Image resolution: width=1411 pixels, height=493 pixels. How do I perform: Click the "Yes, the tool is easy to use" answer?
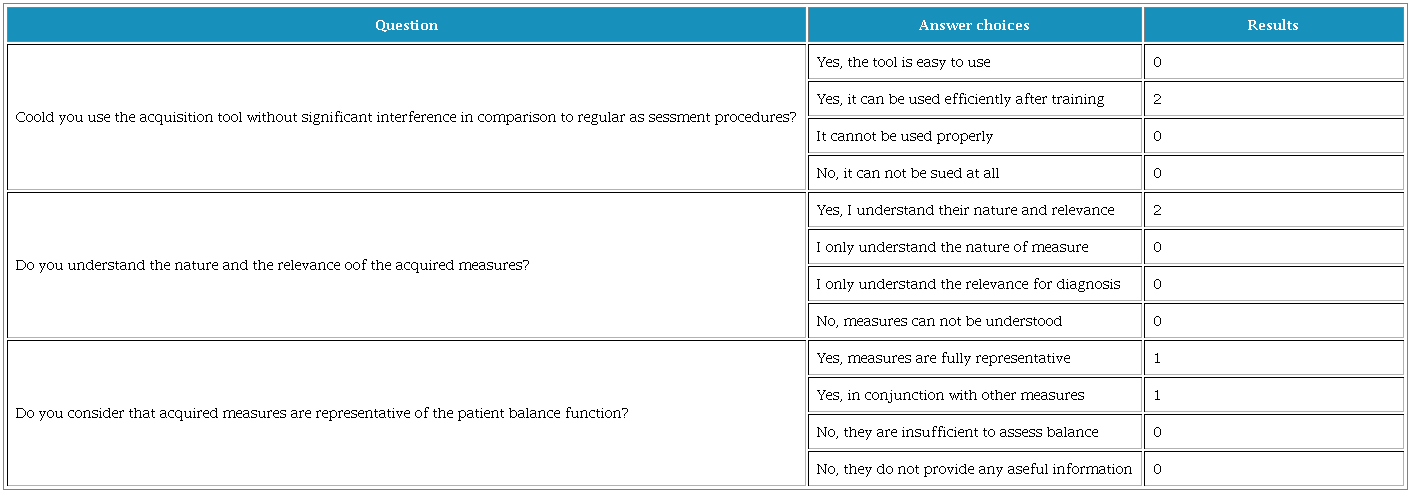coord(903,62)
